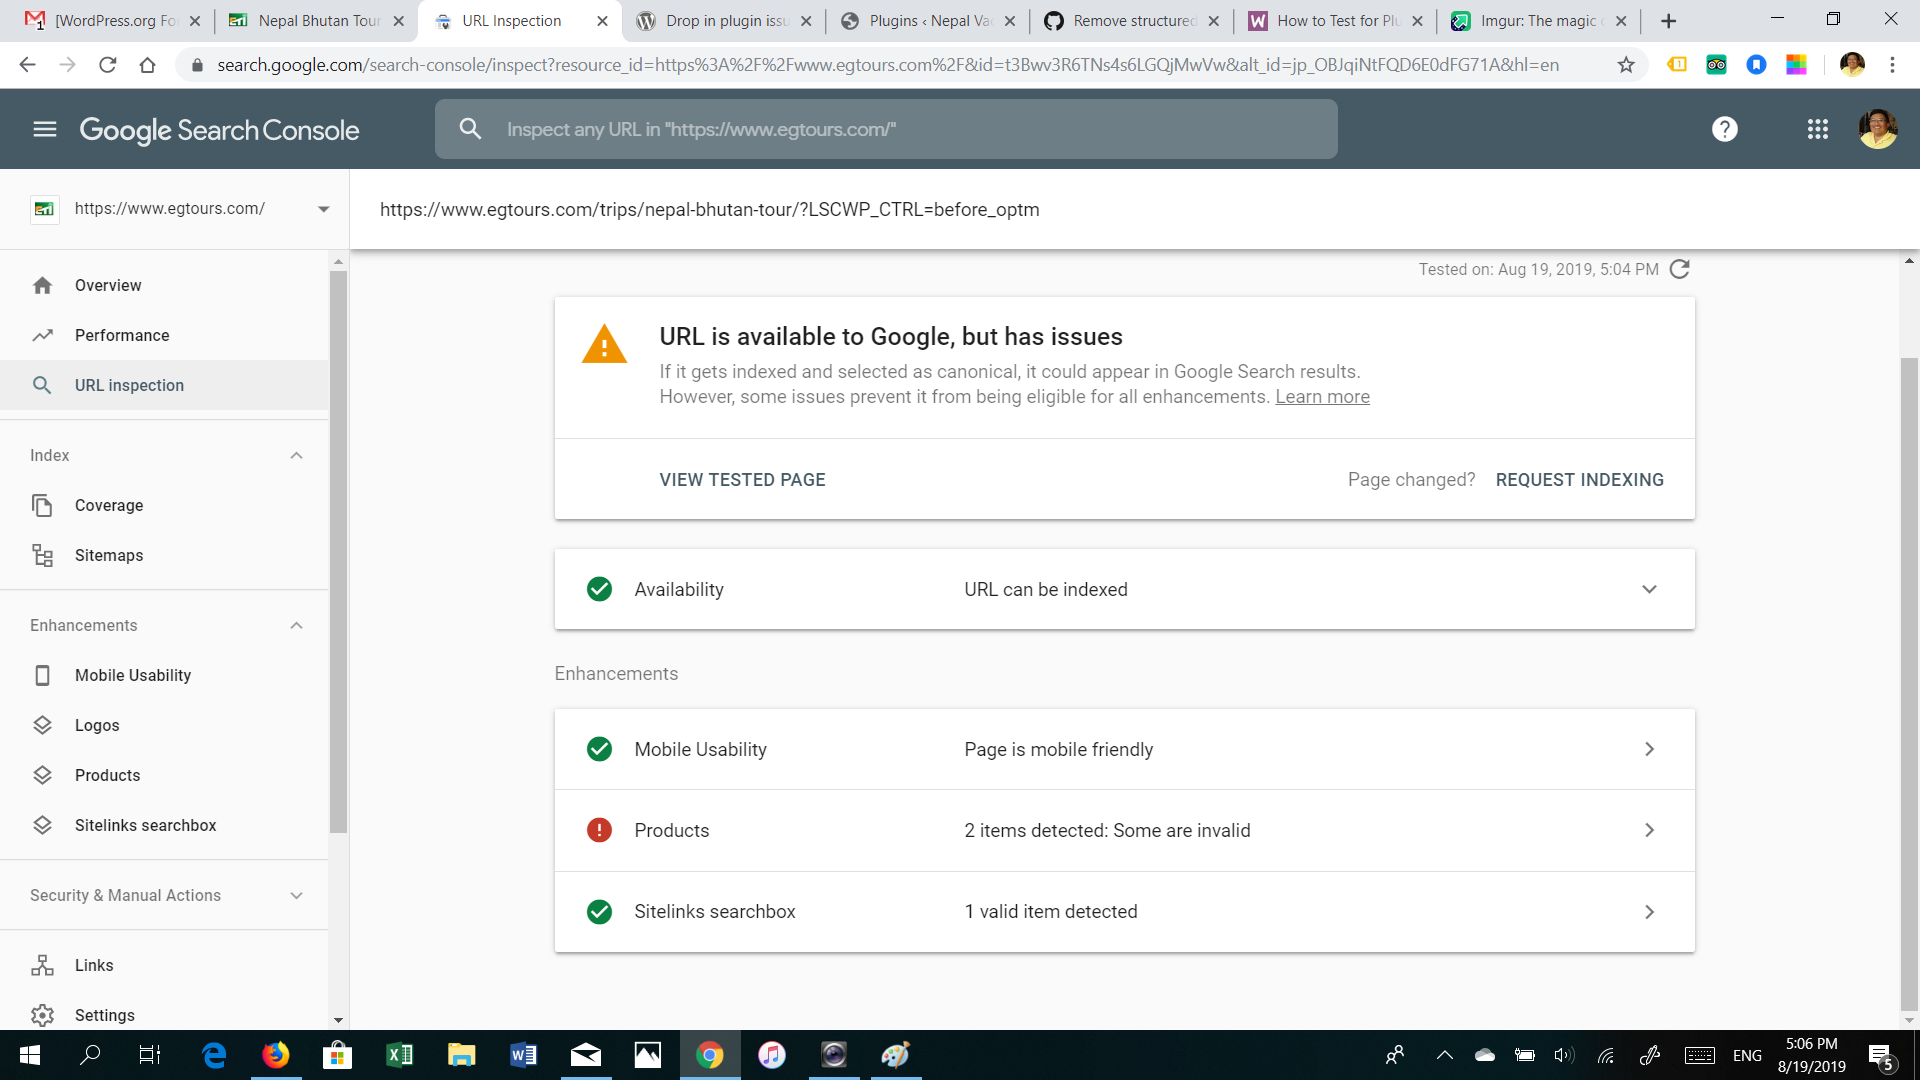Follow the Learn more link

(x=1322, y=397)
